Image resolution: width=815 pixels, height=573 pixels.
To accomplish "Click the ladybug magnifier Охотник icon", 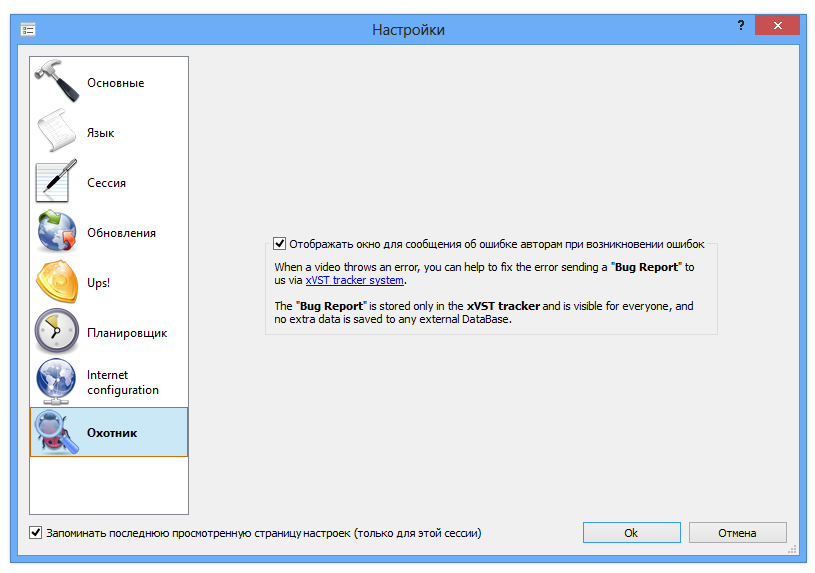I will coord(57,432).
